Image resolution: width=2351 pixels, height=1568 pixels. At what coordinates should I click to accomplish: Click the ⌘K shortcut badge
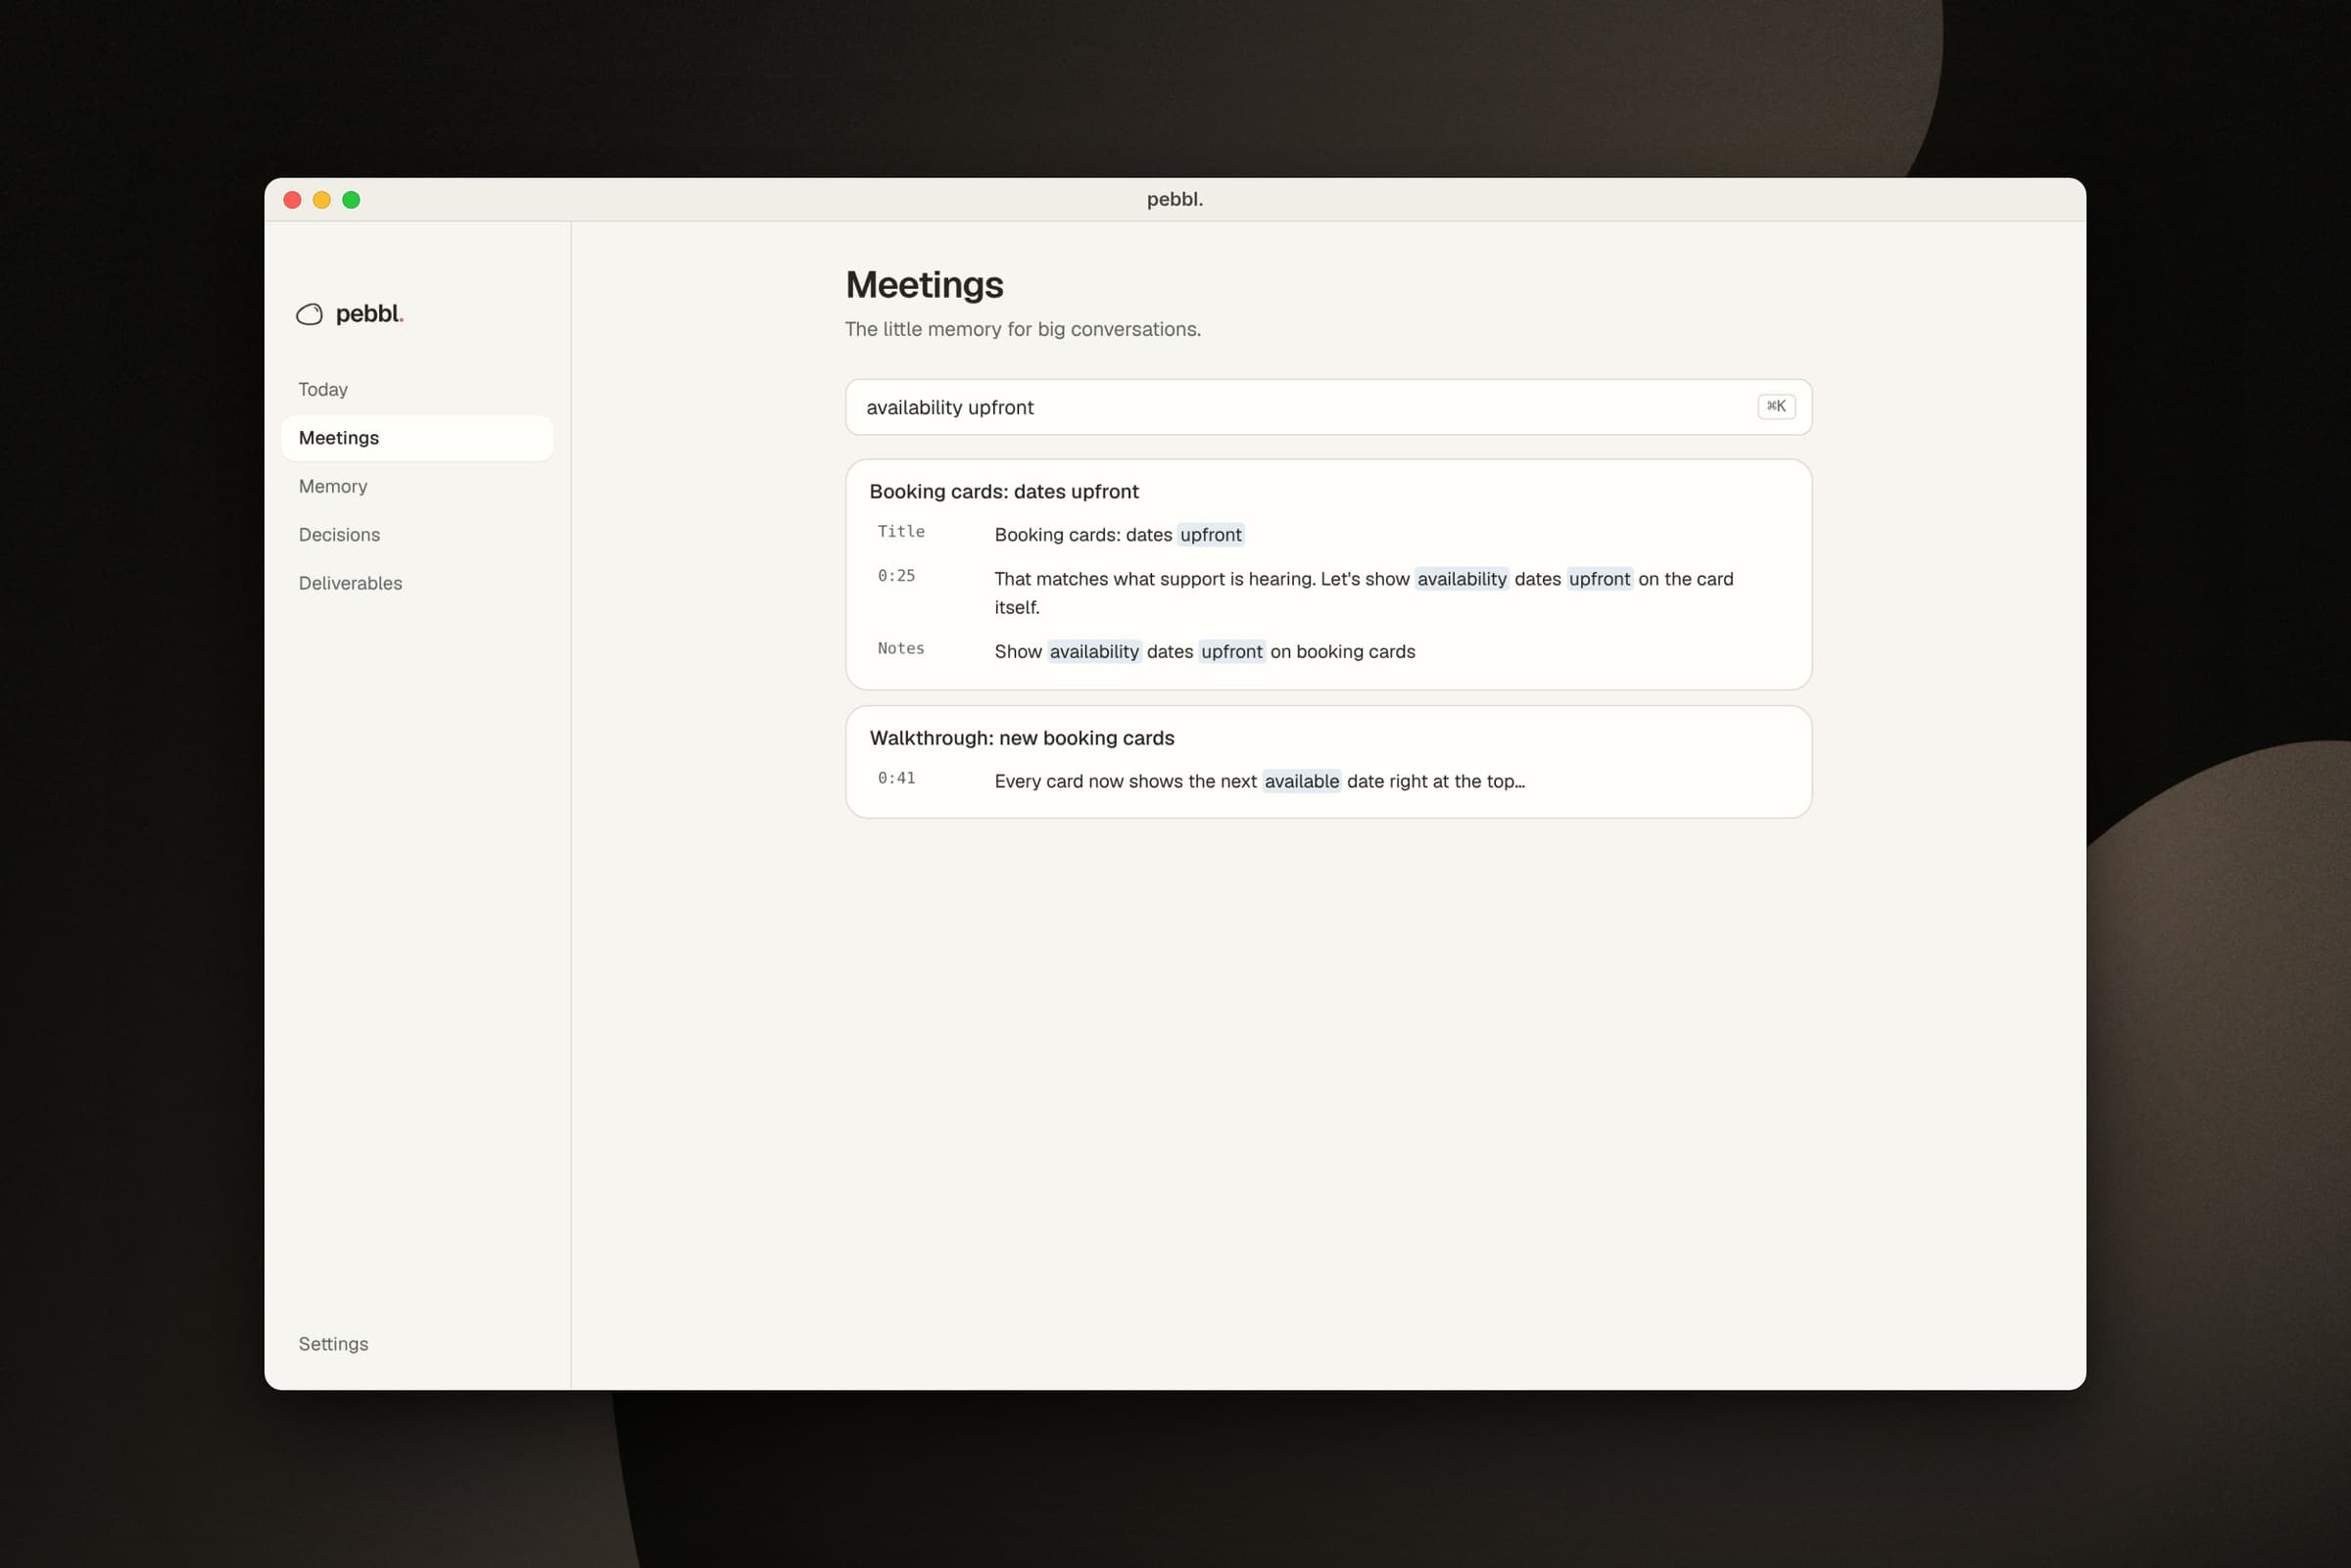[x=1775, y=406]
